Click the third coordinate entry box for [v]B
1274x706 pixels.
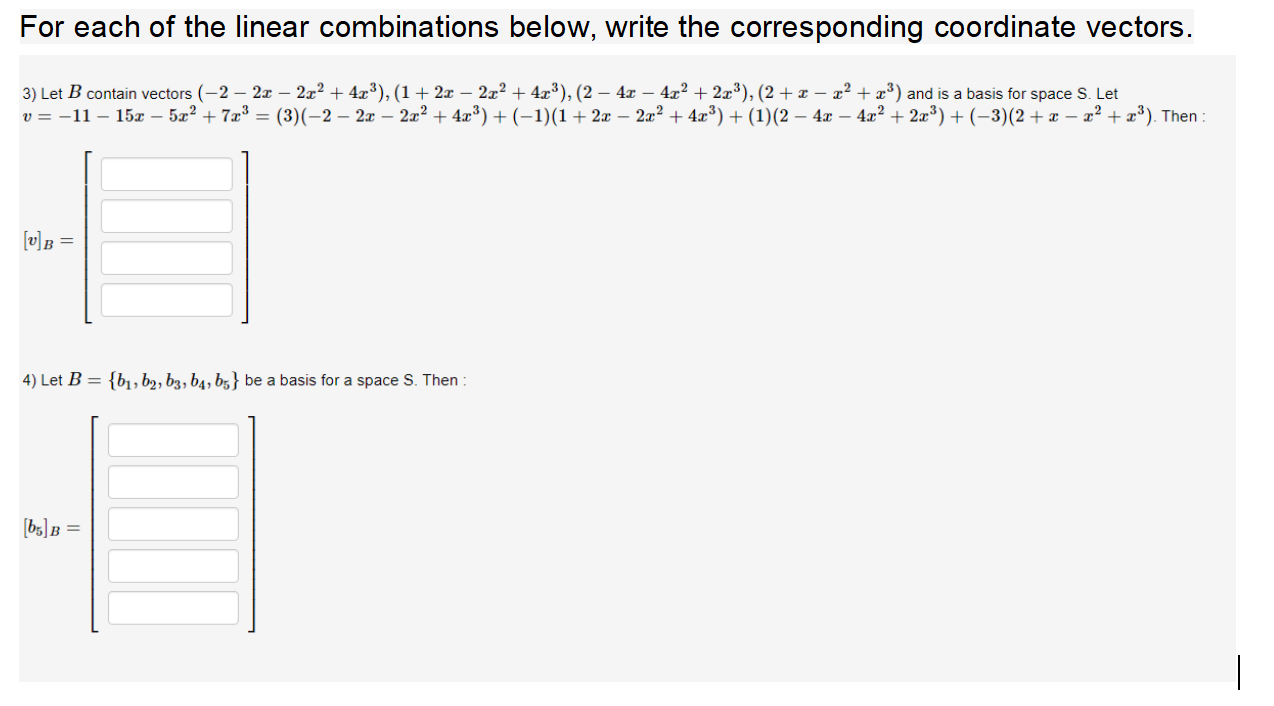(x=166, y=257)
